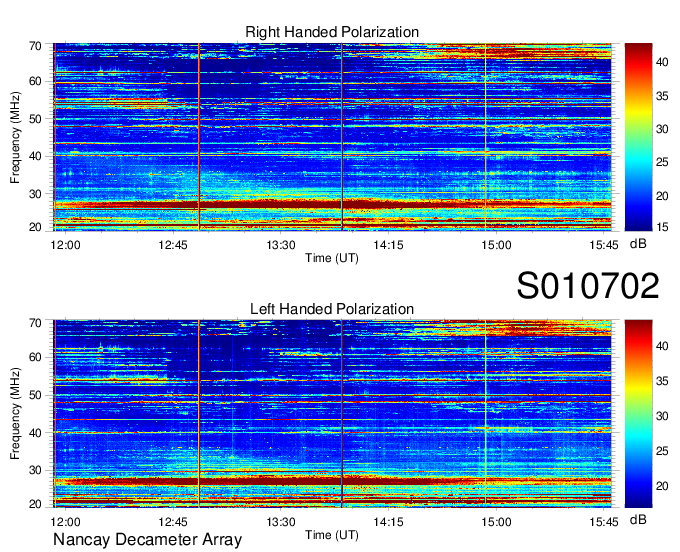Click the Right Handed Polarization spectrogram image
This screenshot has width=680, height=552.
pos(332,137)
